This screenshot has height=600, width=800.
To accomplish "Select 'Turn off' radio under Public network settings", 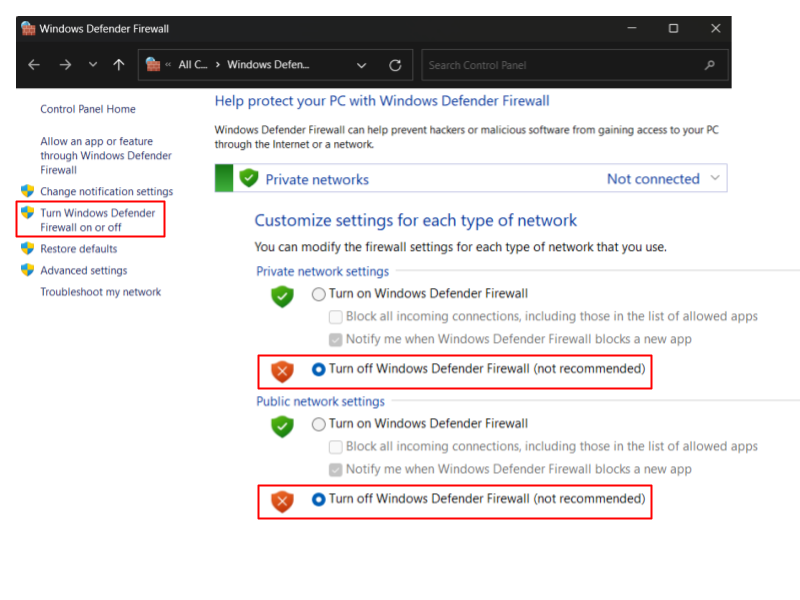I will tap(318, 499).
